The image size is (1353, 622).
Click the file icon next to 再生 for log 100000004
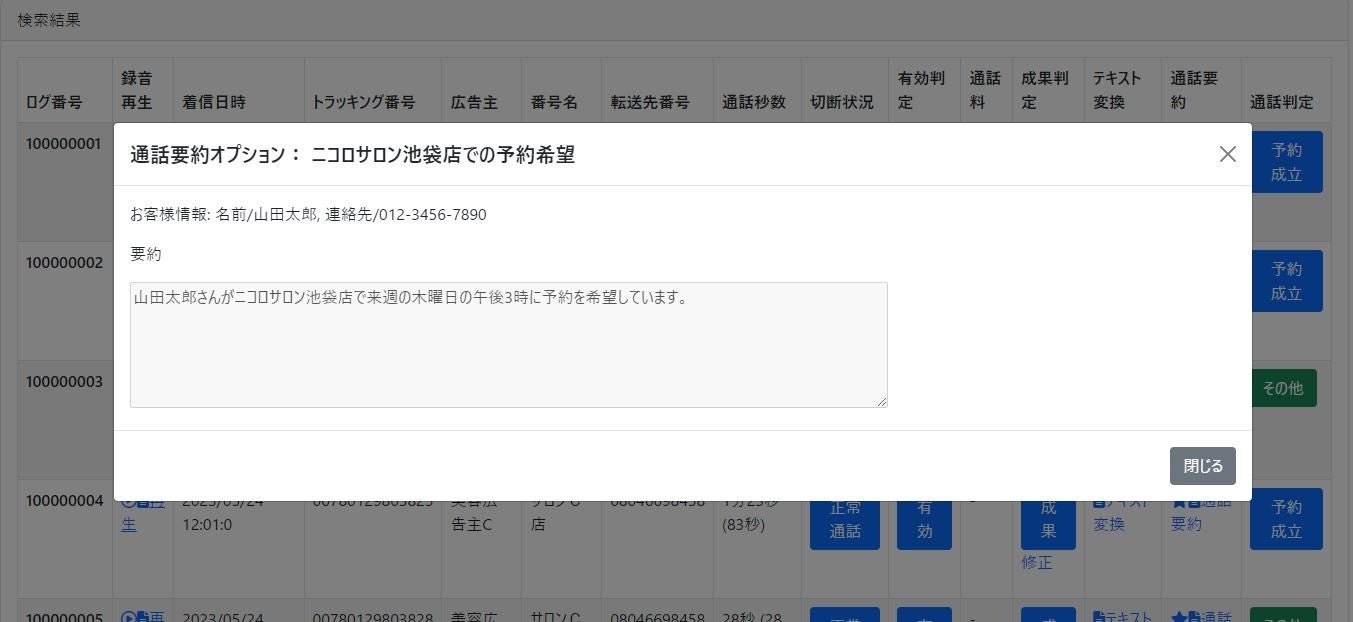coord(141,503)
